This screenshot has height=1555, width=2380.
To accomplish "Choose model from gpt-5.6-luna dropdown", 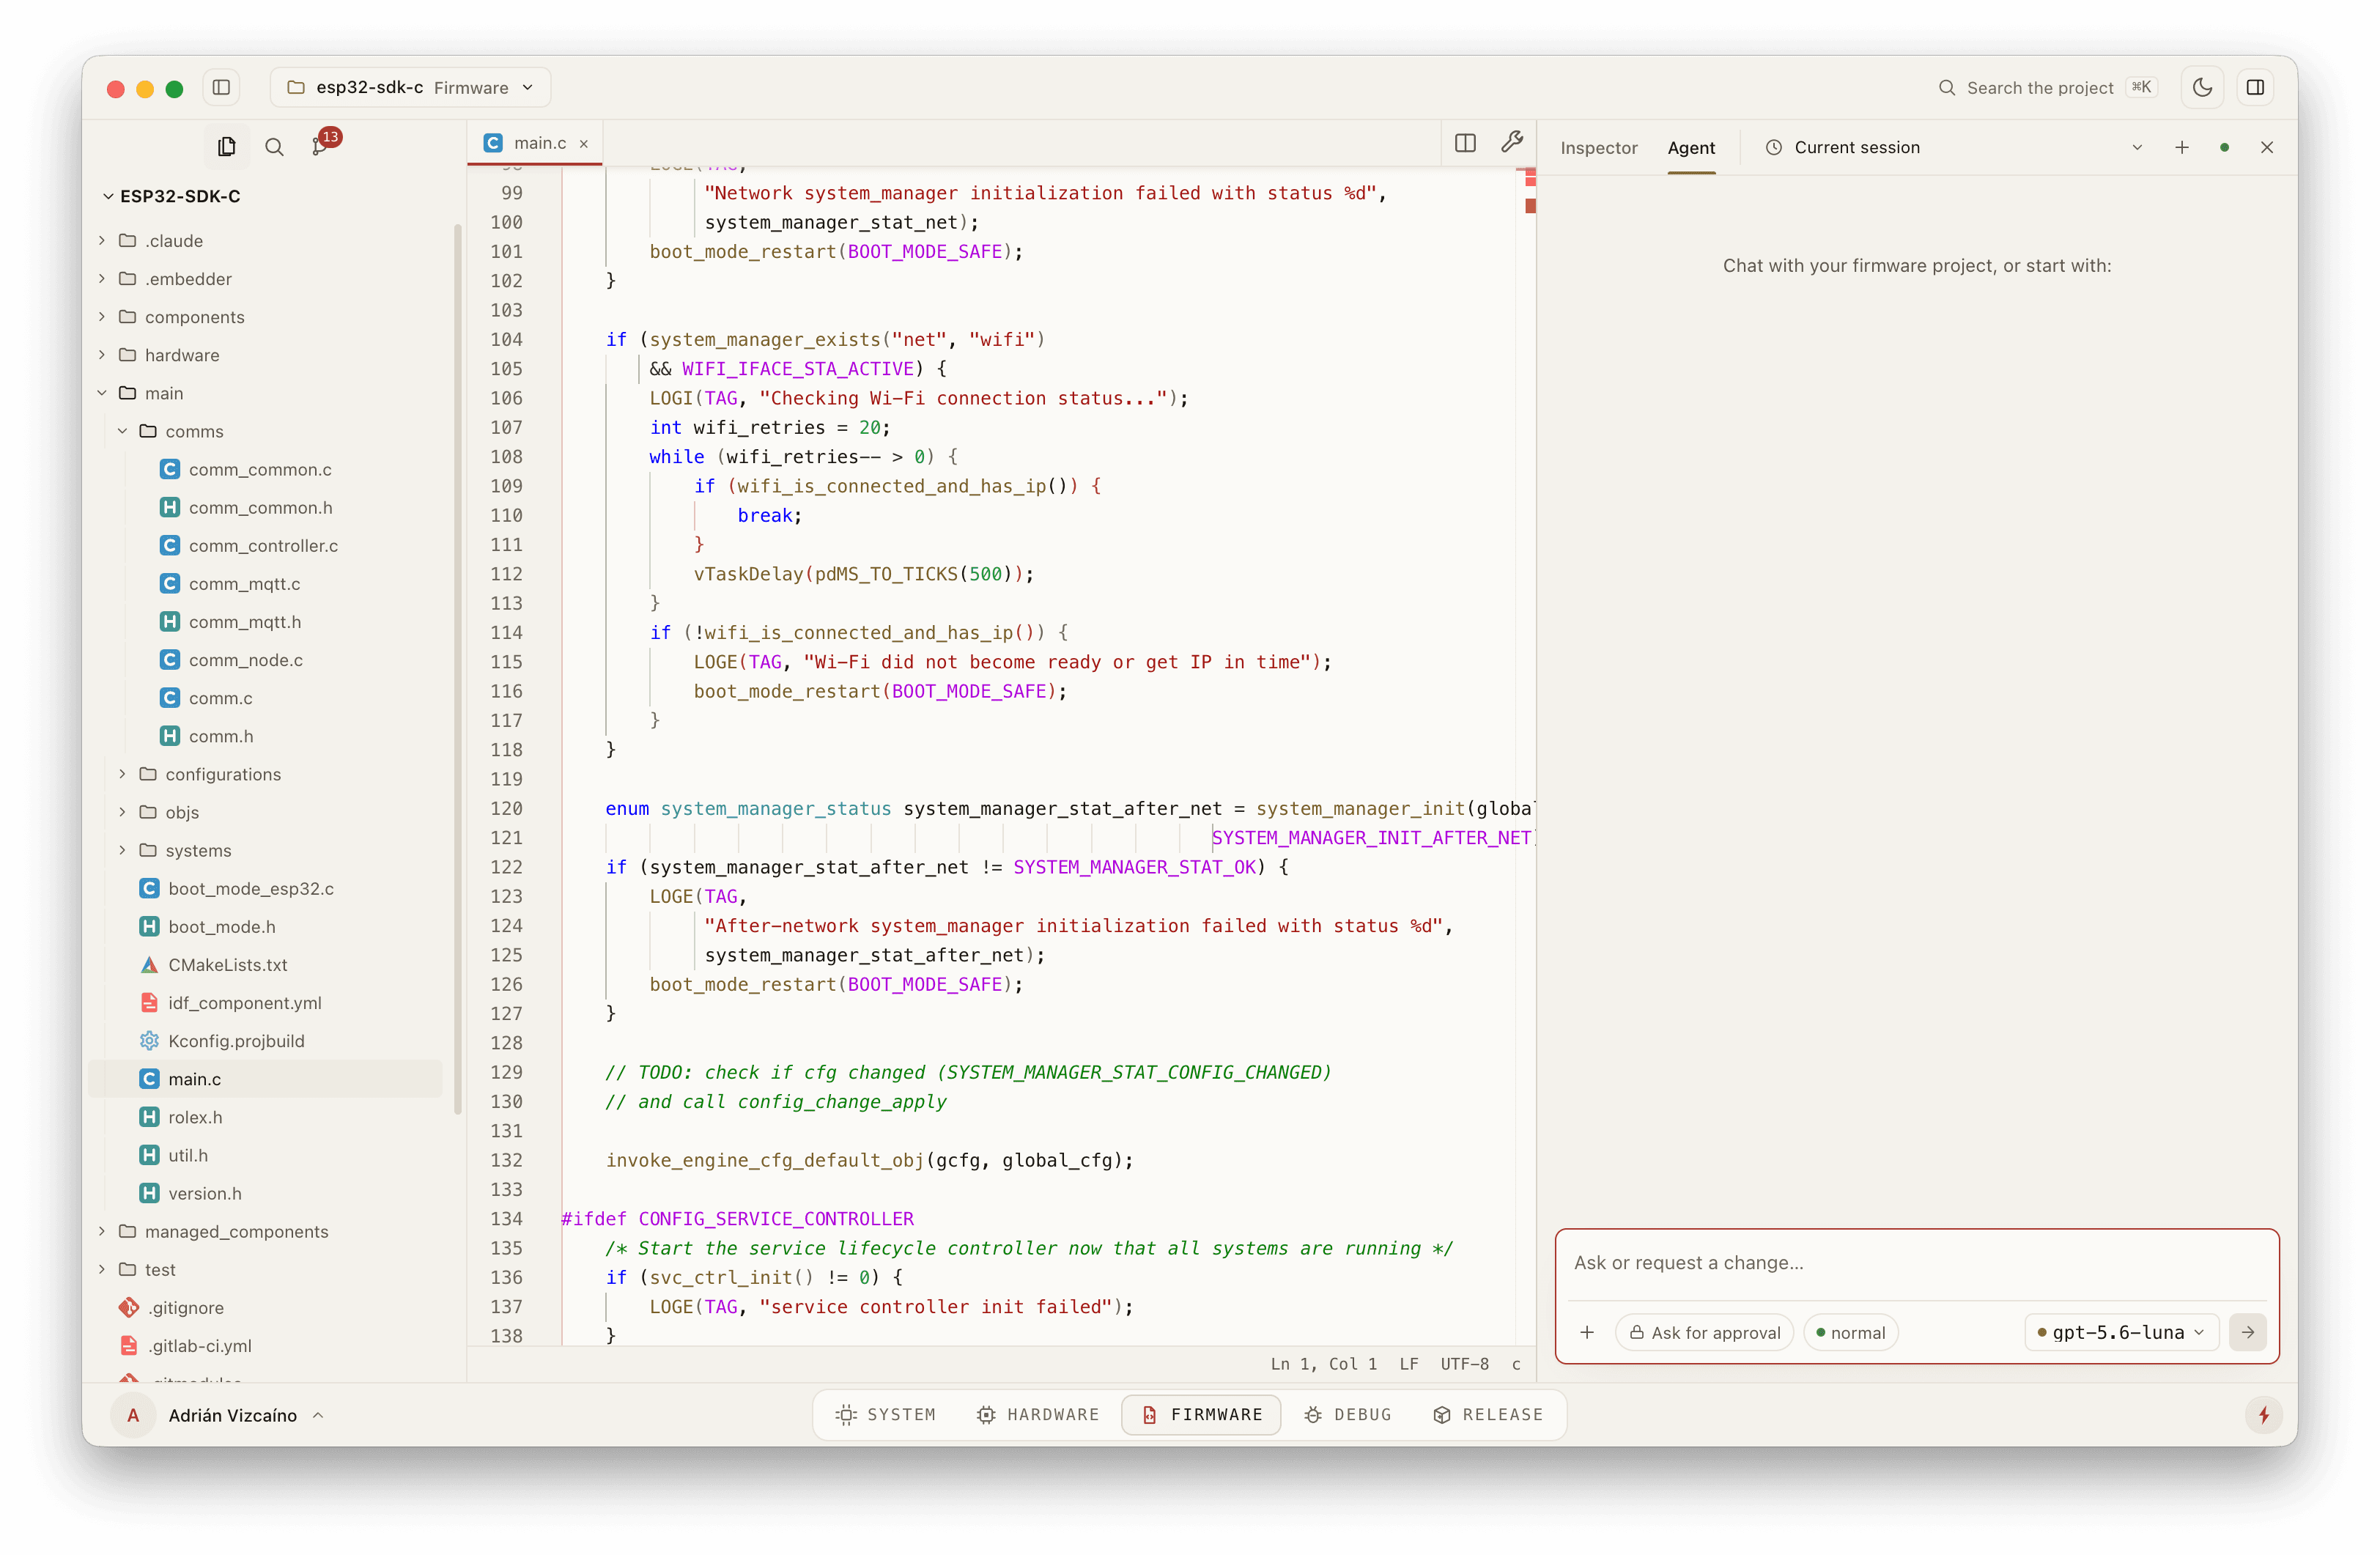I will coord(2122,1332).
